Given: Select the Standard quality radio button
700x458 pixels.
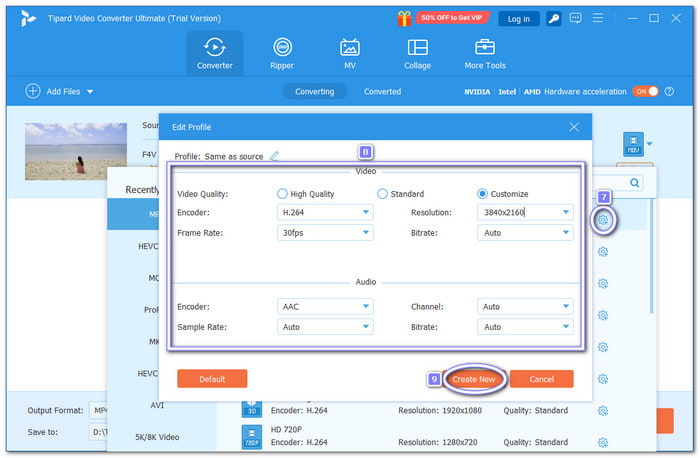Looking at the screenshot, I should coord(382,194).
